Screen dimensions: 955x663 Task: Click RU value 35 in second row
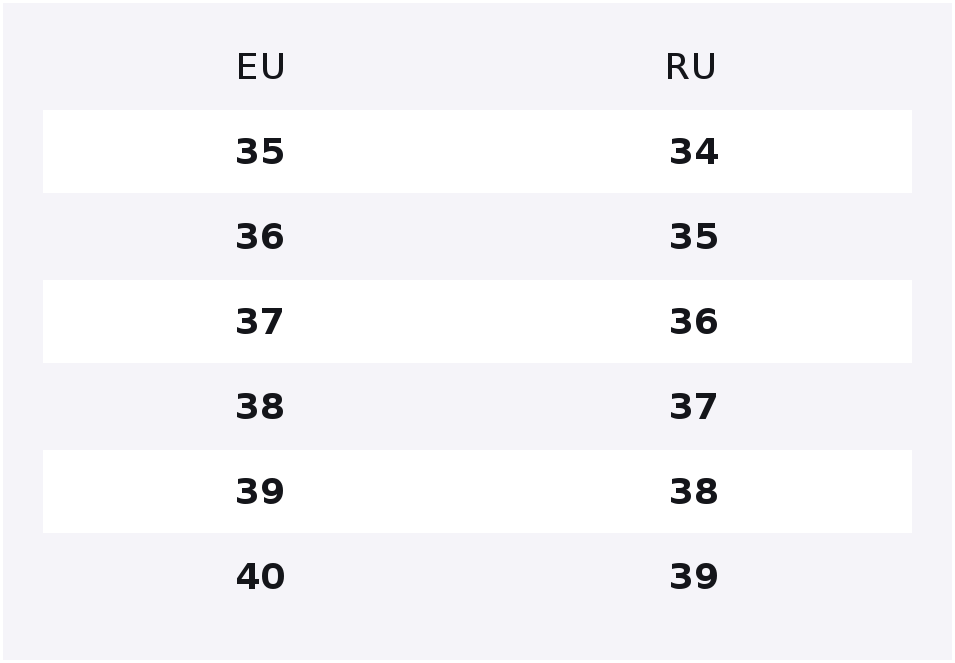click(694, 236)
